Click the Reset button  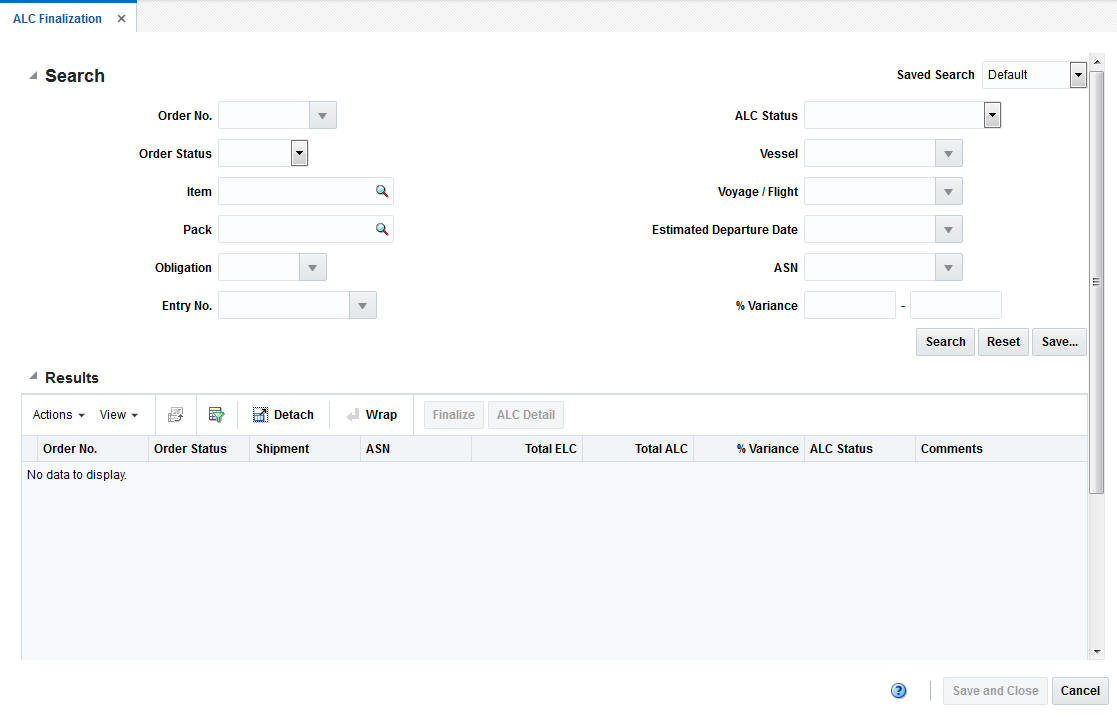pyautogui.click(x=1003, y=341)
